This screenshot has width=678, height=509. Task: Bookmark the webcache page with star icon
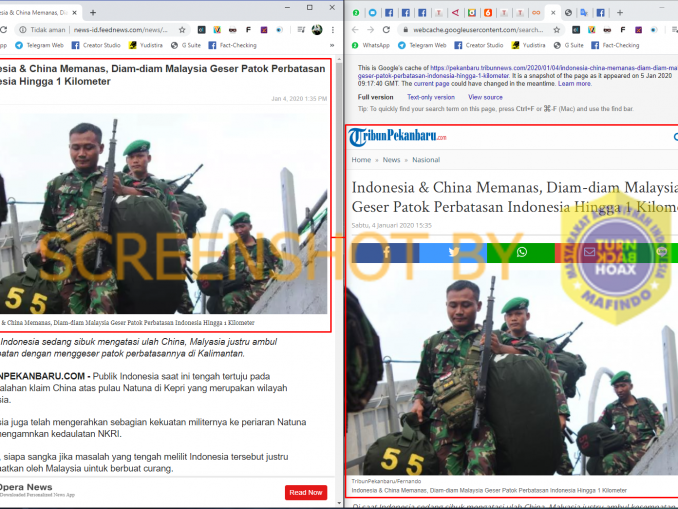coord(556,30)
